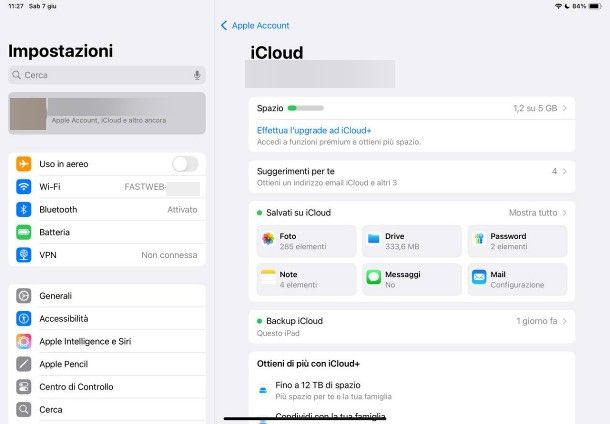Tap 2 elementi under Password

click(x=508, y=247)
